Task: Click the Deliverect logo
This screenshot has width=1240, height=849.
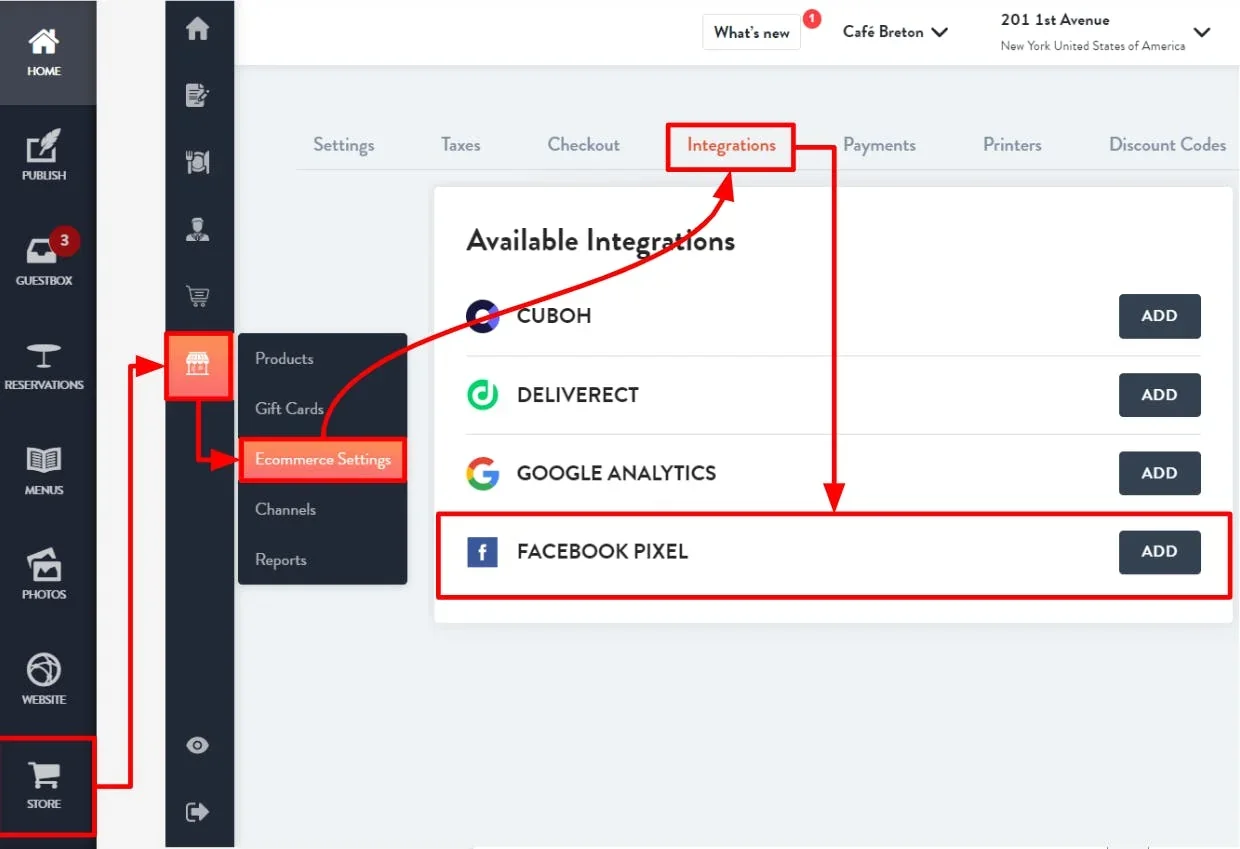Action: pyautogui.click(x=483, y=395)
